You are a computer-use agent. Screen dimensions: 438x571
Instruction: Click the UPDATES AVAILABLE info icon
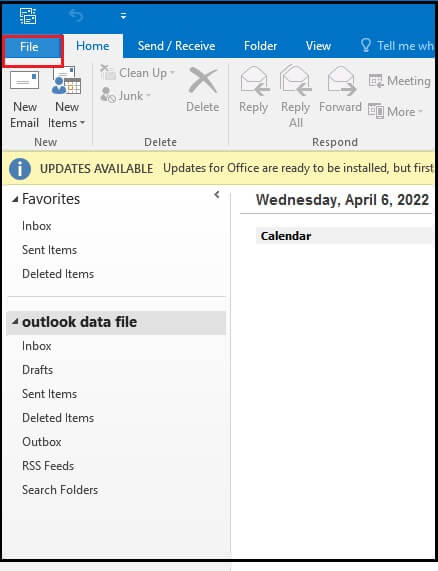20,169
